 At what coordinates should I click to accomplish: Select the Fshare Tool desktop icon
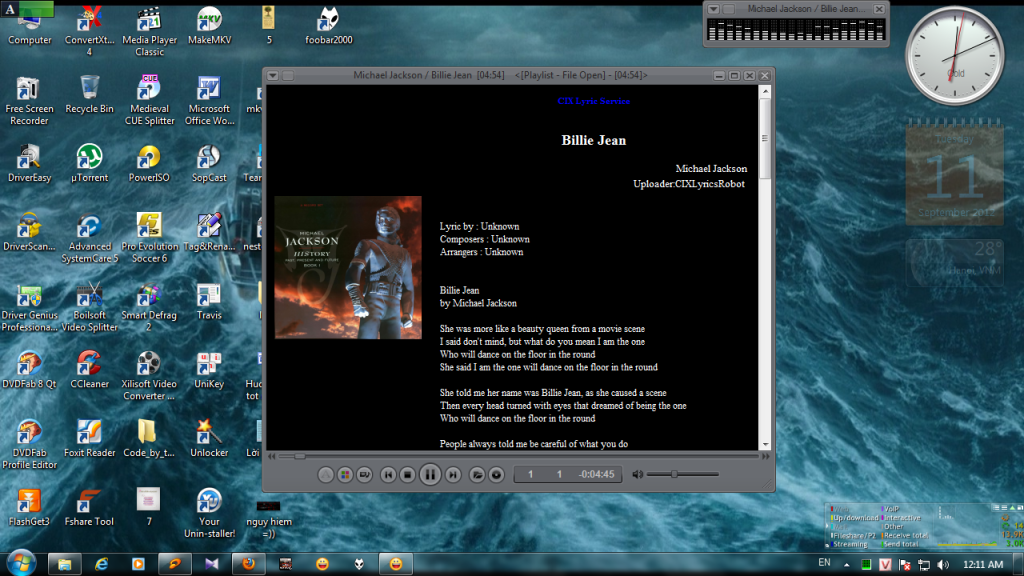89,508
